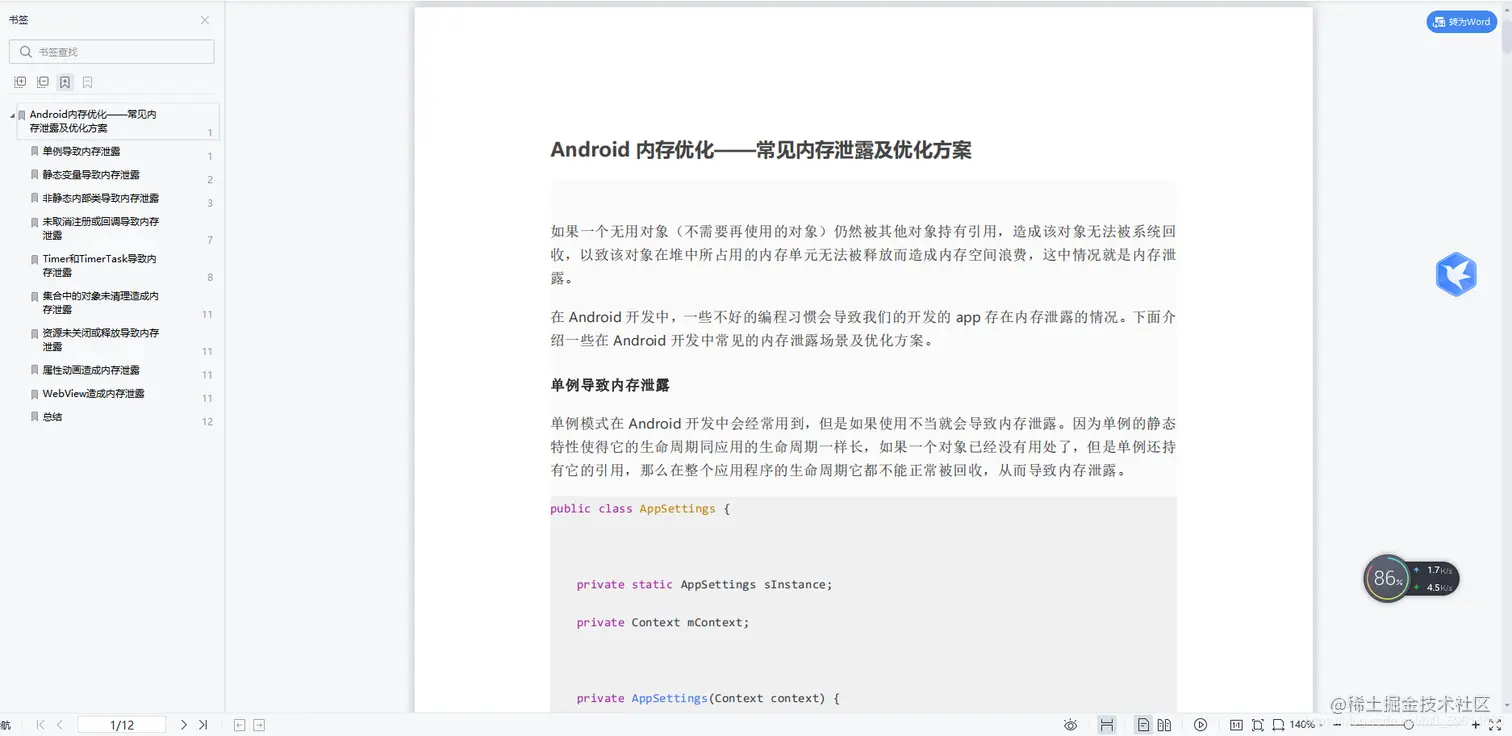
Task: Open bookmark 非静态内部类导致内存泄露
Action: coord(101,198)
